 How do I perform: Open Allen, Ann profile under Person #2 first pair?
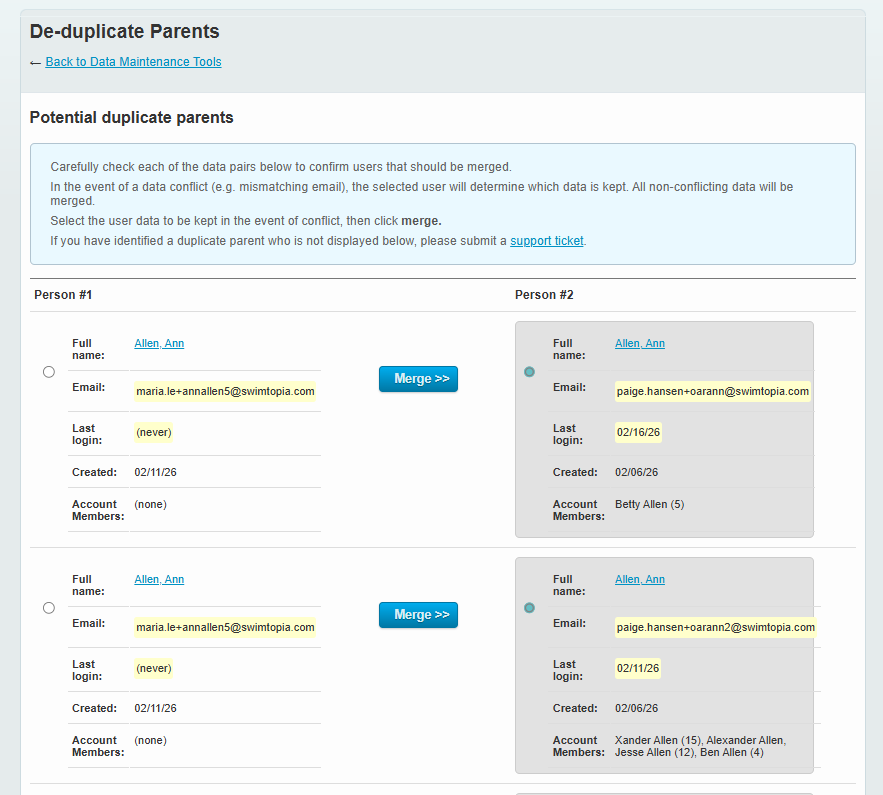[x=639, y=343]
